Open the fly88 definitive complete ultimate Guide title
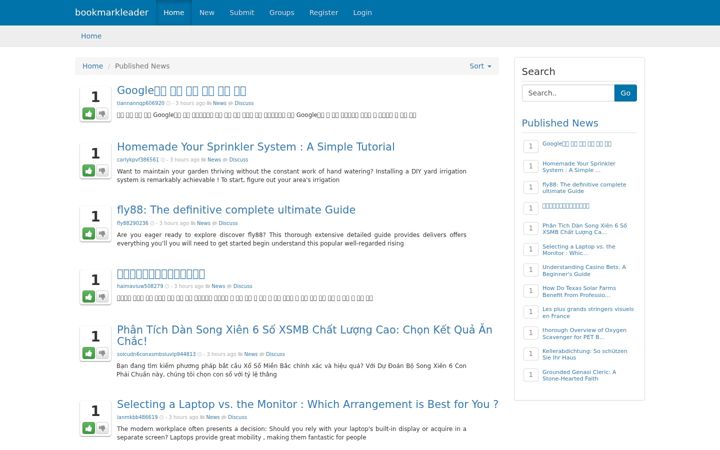The image size is (720, 450). [x=236, y=210]
